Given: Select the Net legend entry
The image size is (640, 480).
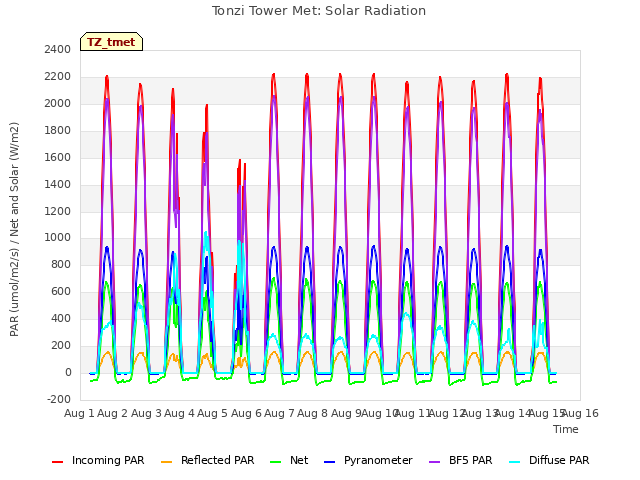Looking at the screenshot, I should 289,460.
